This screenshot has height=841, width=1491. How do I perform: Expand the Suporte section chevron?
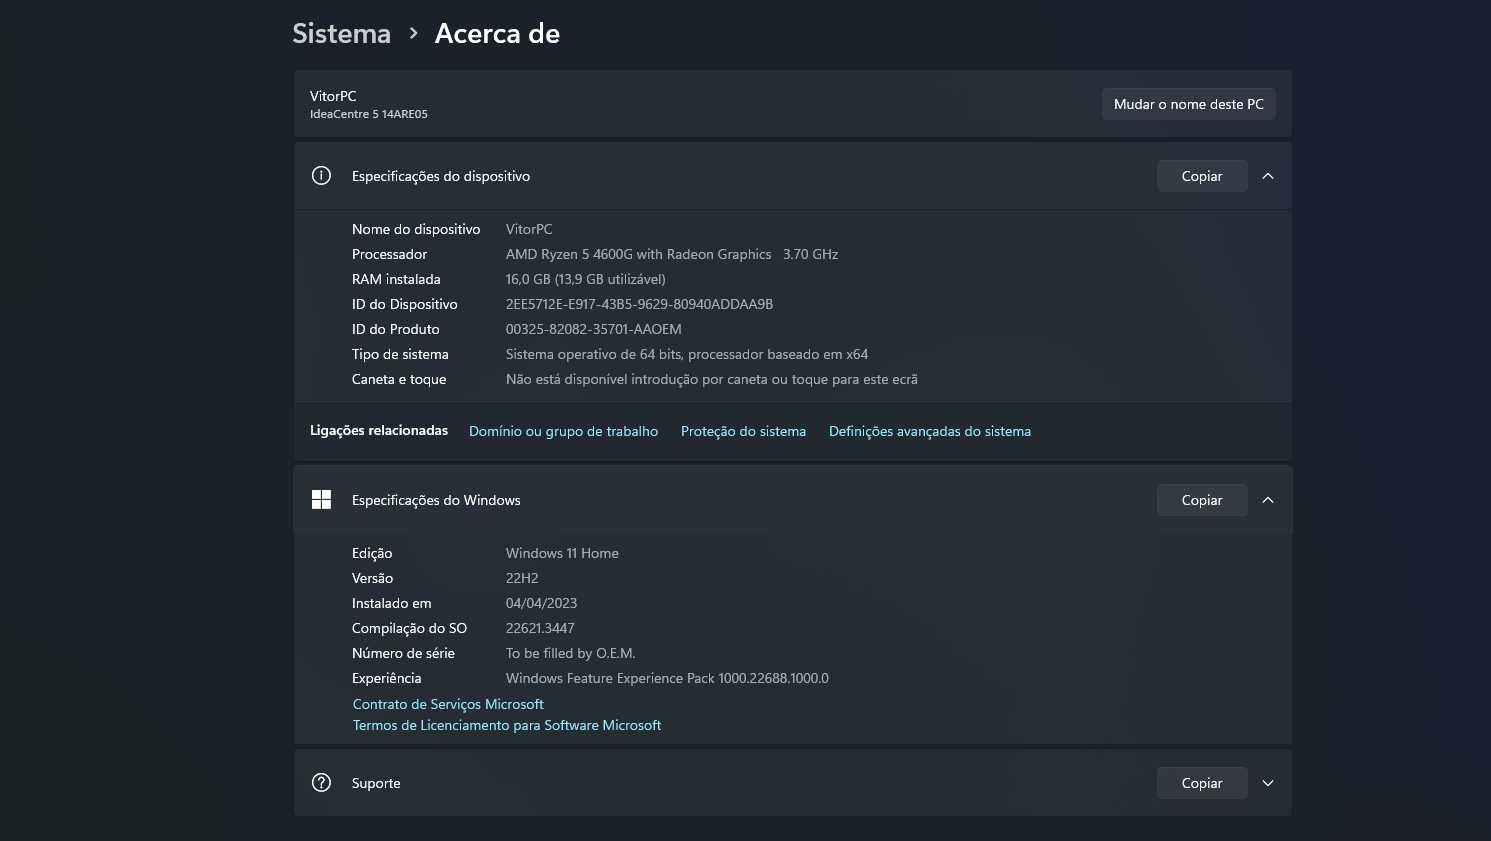pyautogui.click(x=1268, y=783)
